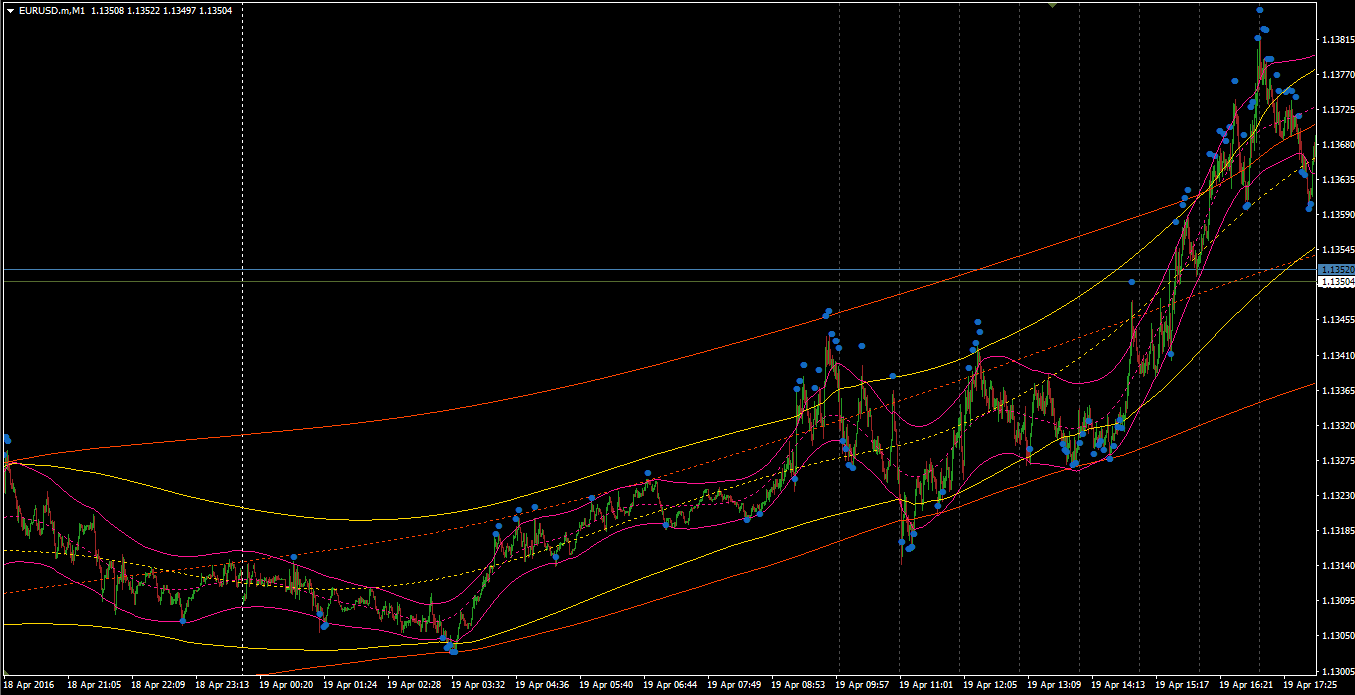Click the 19 Apr 04:36 time label

point(543,686)
